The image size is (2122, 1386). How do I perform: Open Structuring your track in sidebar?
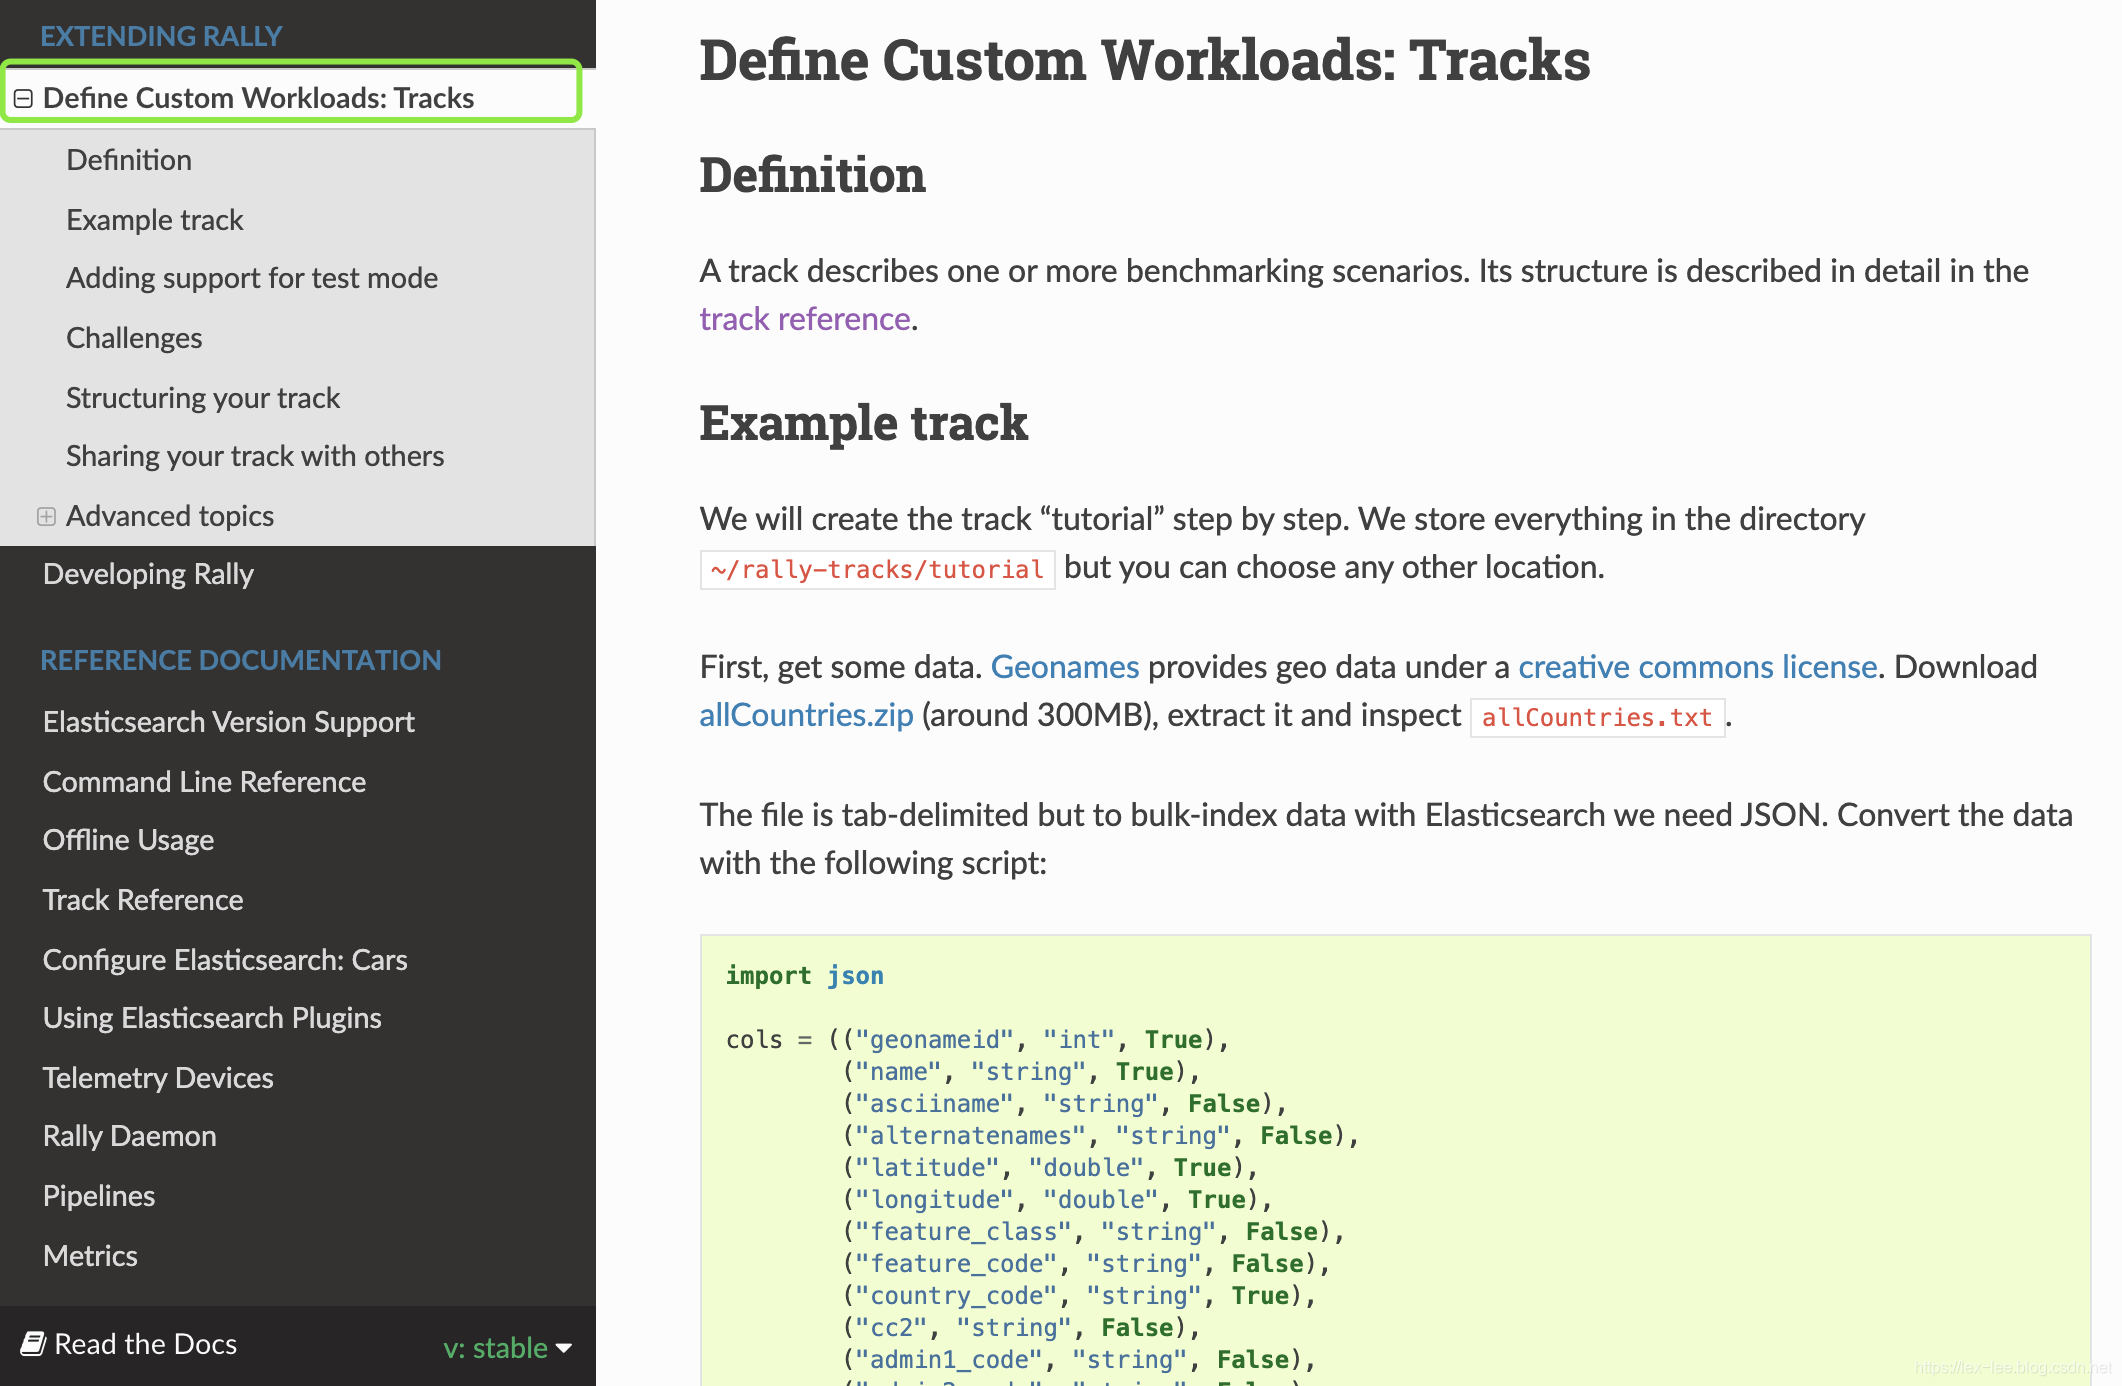203,398
